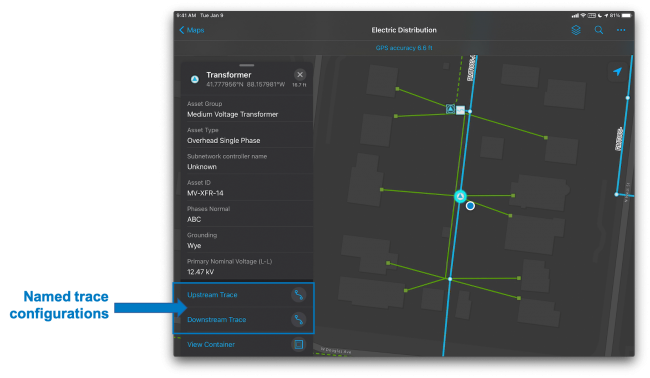This screenshot has width=650, height=378.
Task: Open the search magnifier icon
Action: (x=599, y=30)
